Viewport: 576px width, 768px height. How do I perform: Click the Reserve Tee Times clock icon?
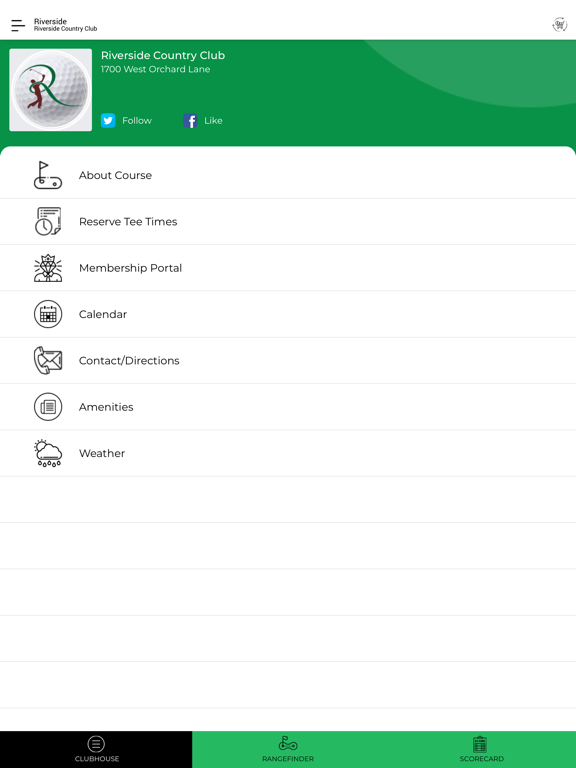coord(48,221)
